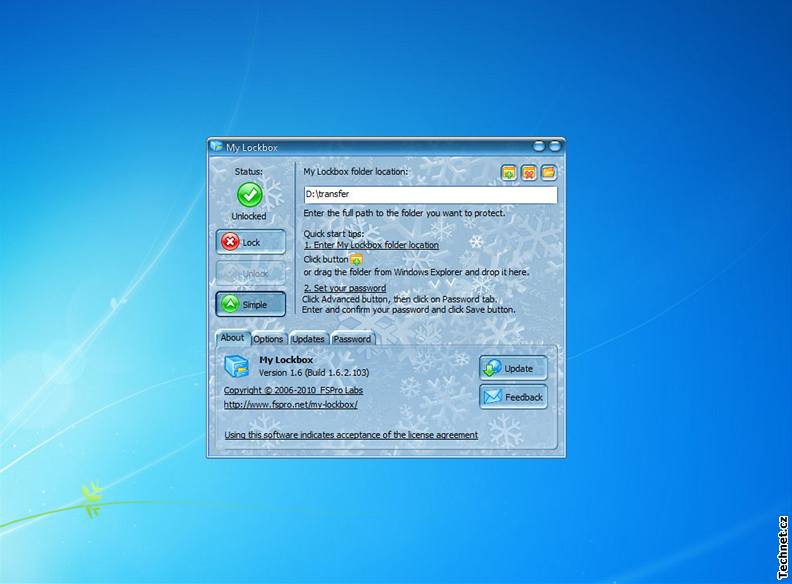Viewport: 792px width, 584px height.
Task: Click the My Lockbox title bar icon
Action: (216, 147)
